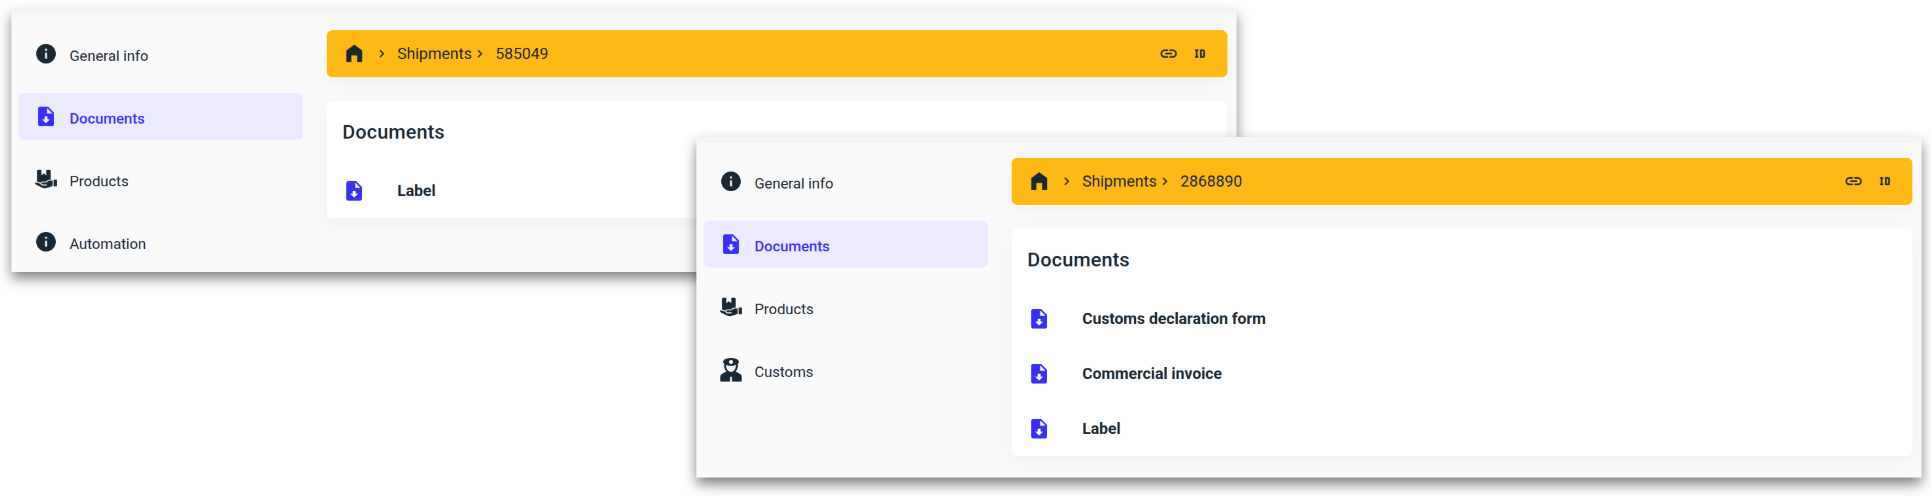Image resolution: width=1931 pixels, height=496 pixels.
Task: Select Products in the sidebar with Automation
Action: coord(99,181)
